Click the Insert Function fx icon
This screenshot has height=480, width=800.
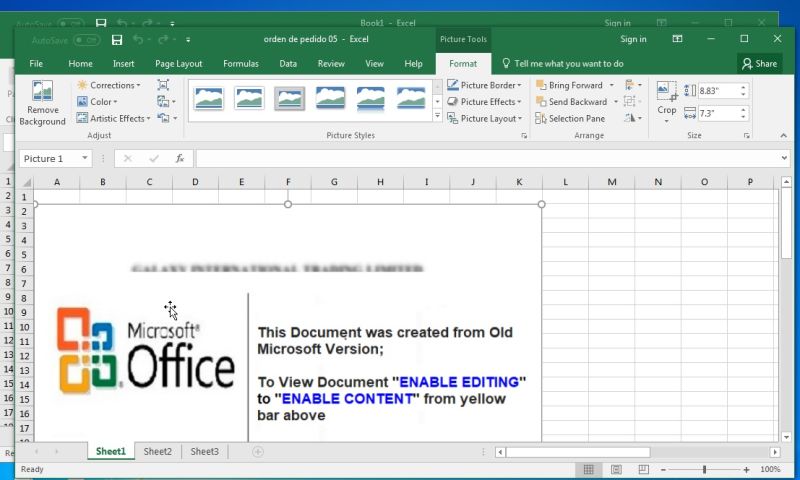click(x=180, y=159)
